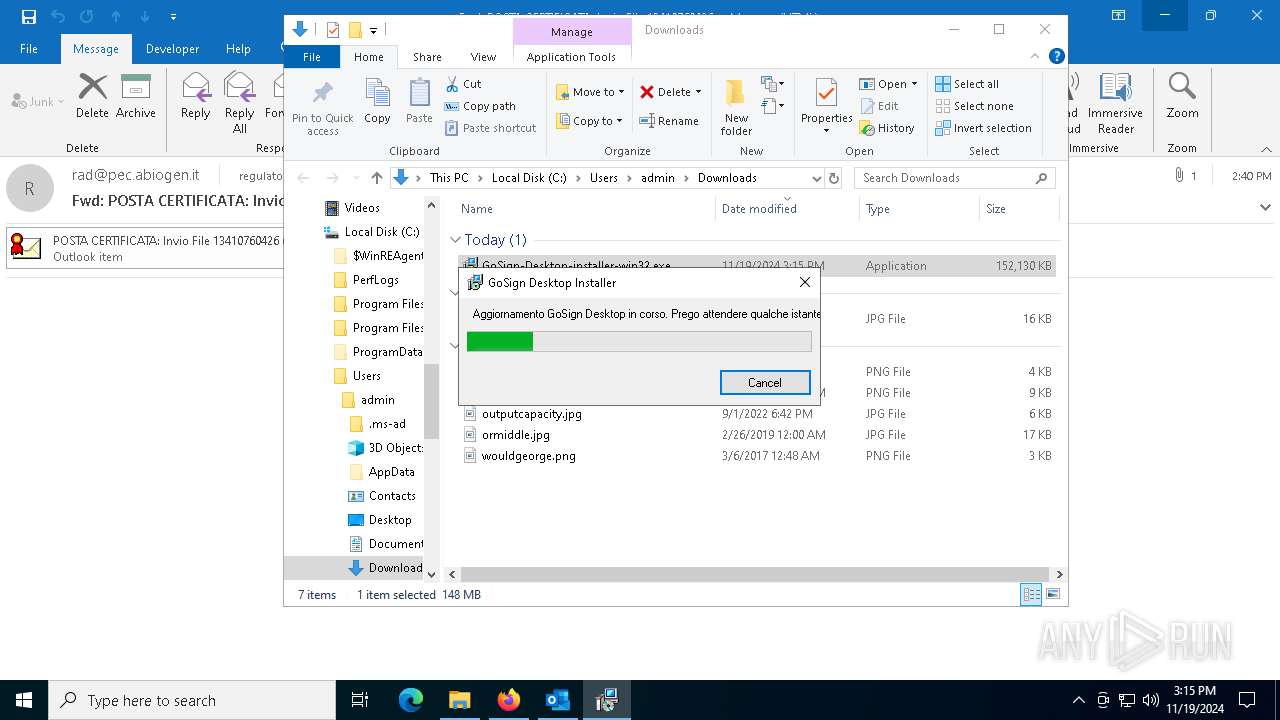This screenshot has height=720, width=1280.
Task: Click the Up arrow in Explorer navigation
Action: (377, 178)
